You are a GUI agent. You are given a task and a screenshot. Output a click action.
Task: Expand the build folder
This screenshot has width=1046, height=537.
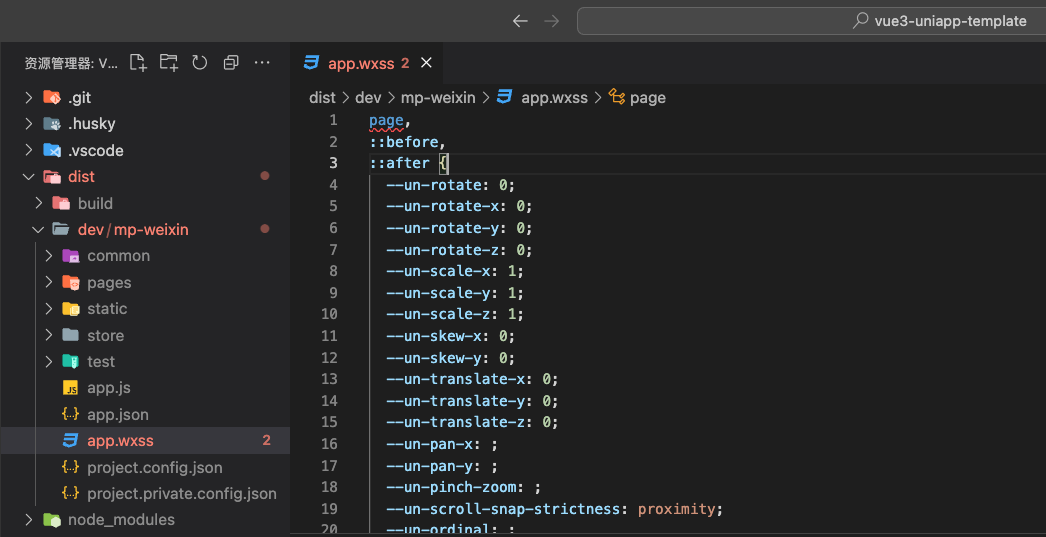[39, 203]
